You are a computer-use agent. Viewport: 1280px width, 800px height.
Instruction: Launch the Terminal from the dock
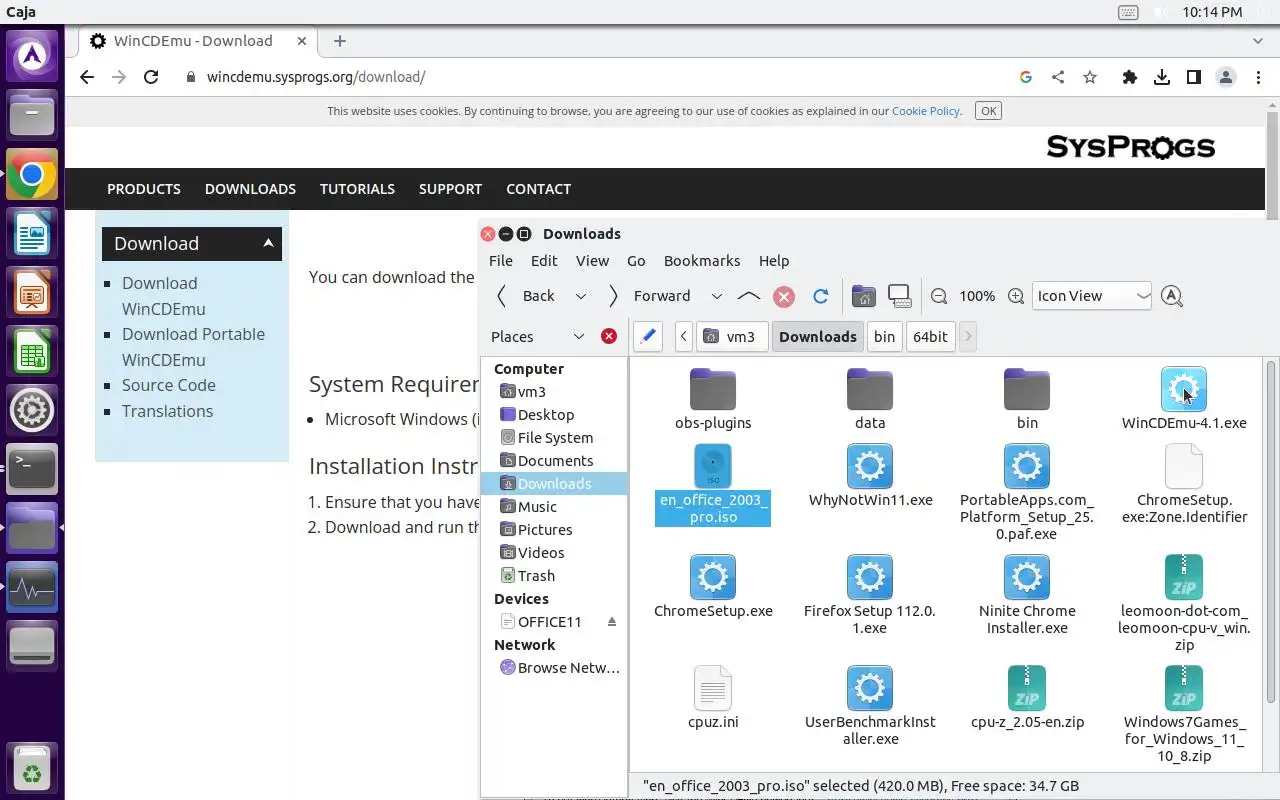pos(32,468)
